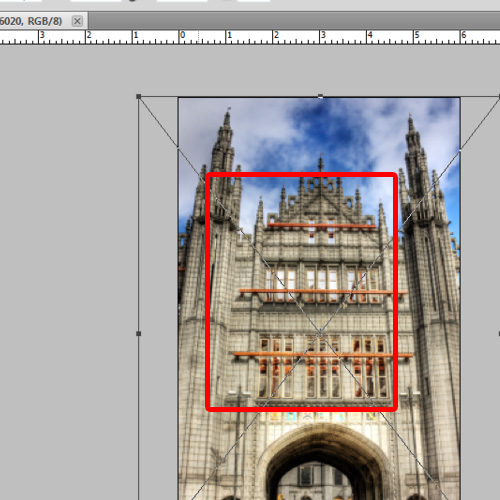This screenshot has width=500, height=500.
Task: Click the 6 mark on the horizontal ruler
Action: pyautogui.click(x=464, y=35)
